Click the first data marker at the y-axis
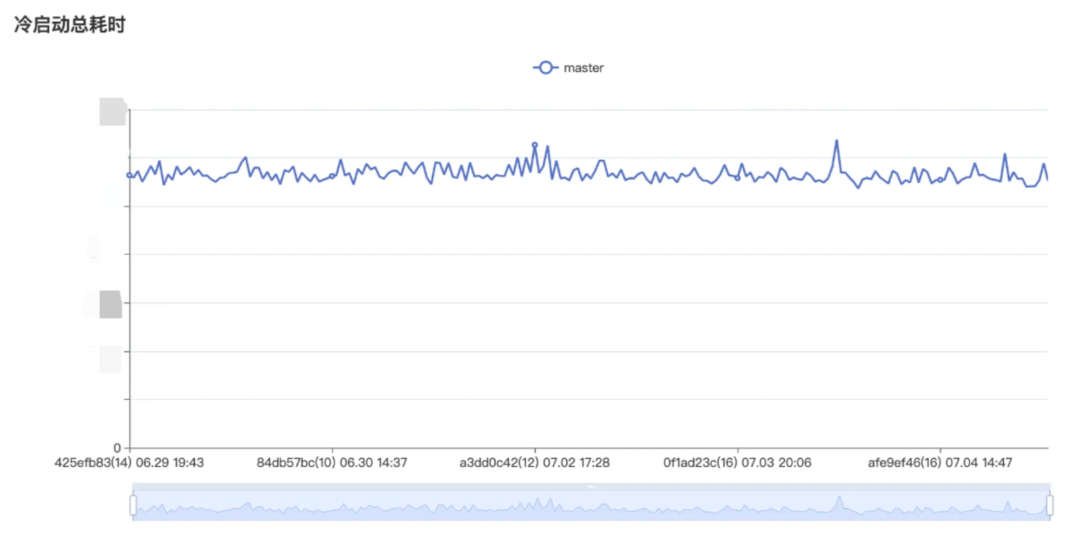1080x542 pixels. pos(129,176)
